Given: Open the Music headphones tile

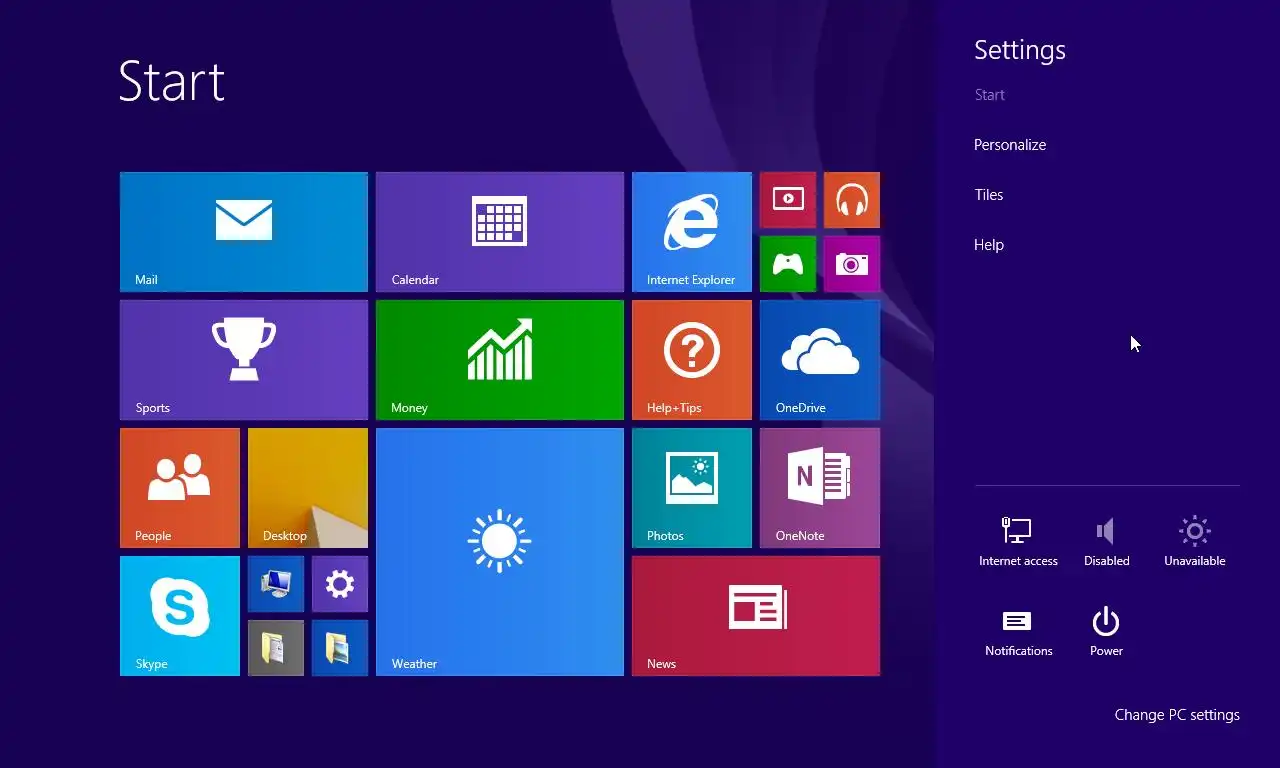Looking at the screenshot, I should tap(852, 200).
